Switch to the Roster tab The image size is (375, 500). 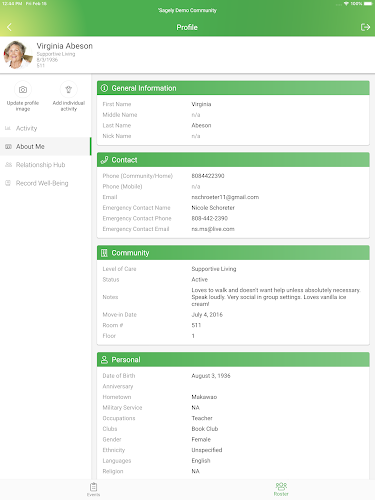point(281,489)
